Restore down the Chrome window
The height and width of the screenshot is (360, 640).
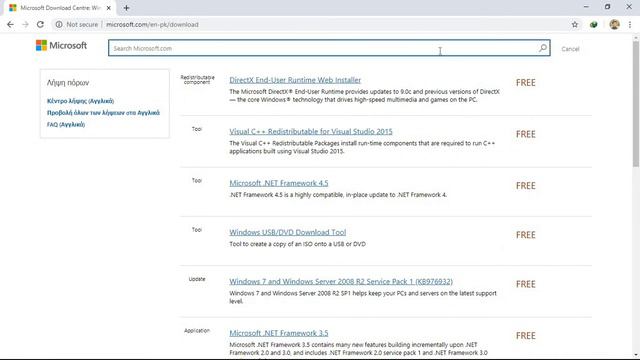click(x=607, y=7)
